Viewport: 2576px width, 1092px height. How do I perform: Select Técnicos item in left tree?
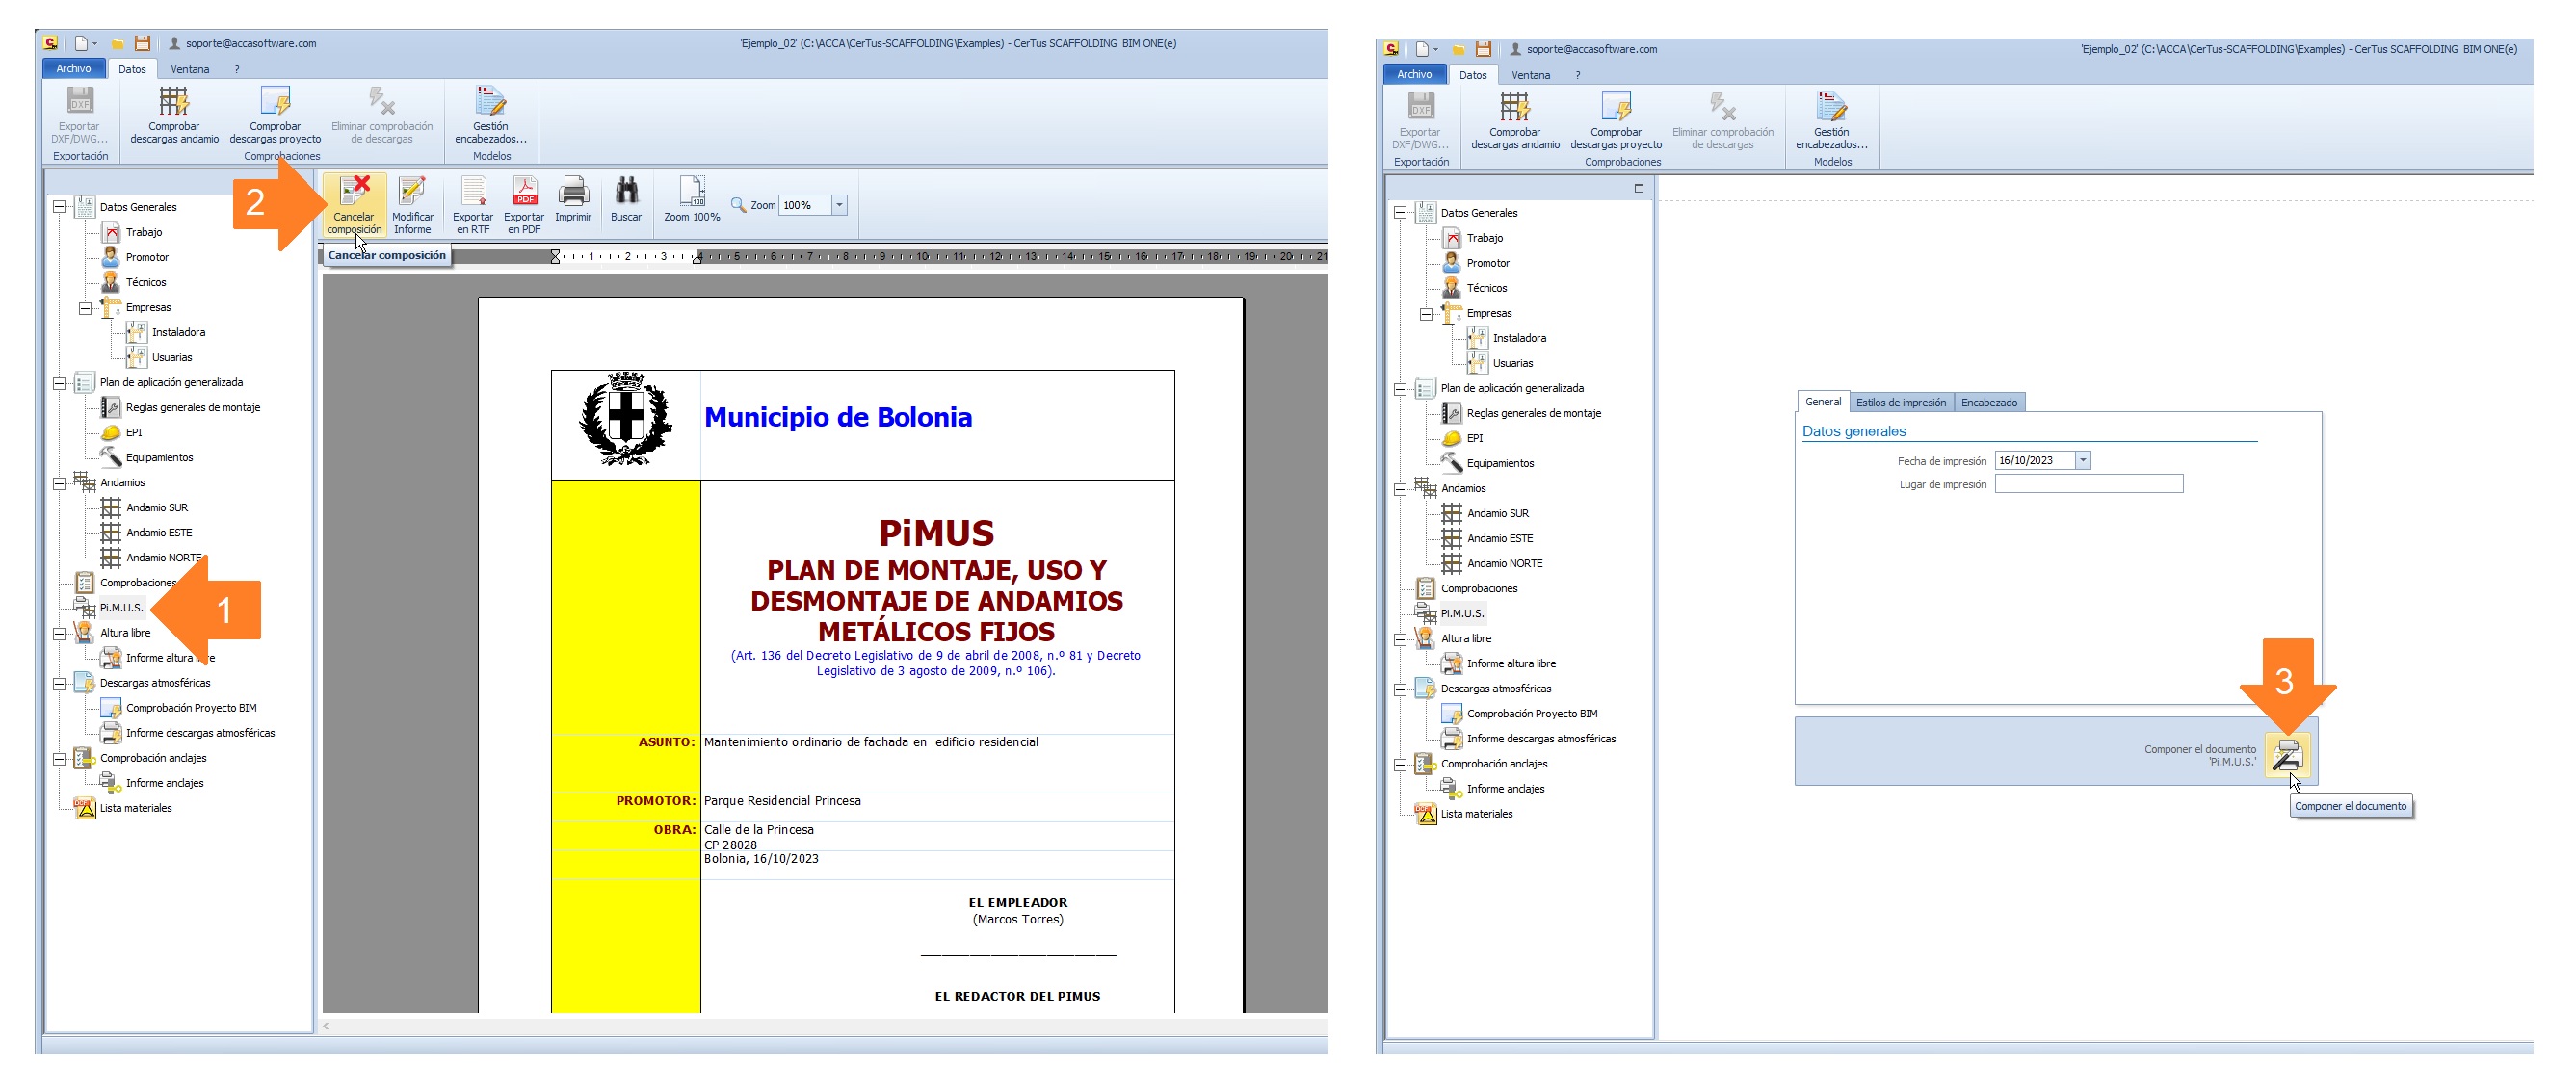[x=146, y=283]
